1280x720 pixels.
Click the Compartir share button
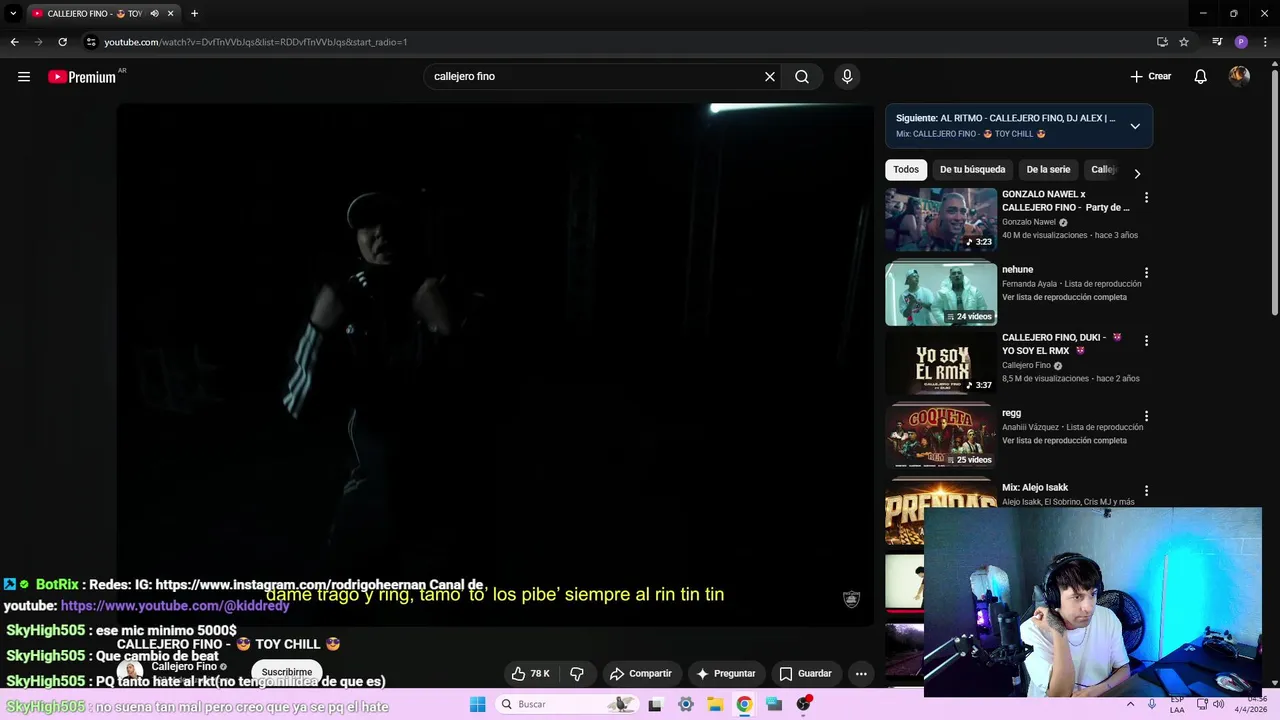tap(641, 674)
